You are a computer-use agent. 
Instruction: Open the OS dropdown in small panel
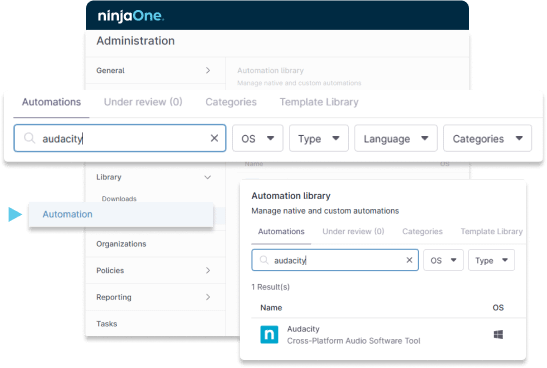pyautogui.click(x=443, y=260)
